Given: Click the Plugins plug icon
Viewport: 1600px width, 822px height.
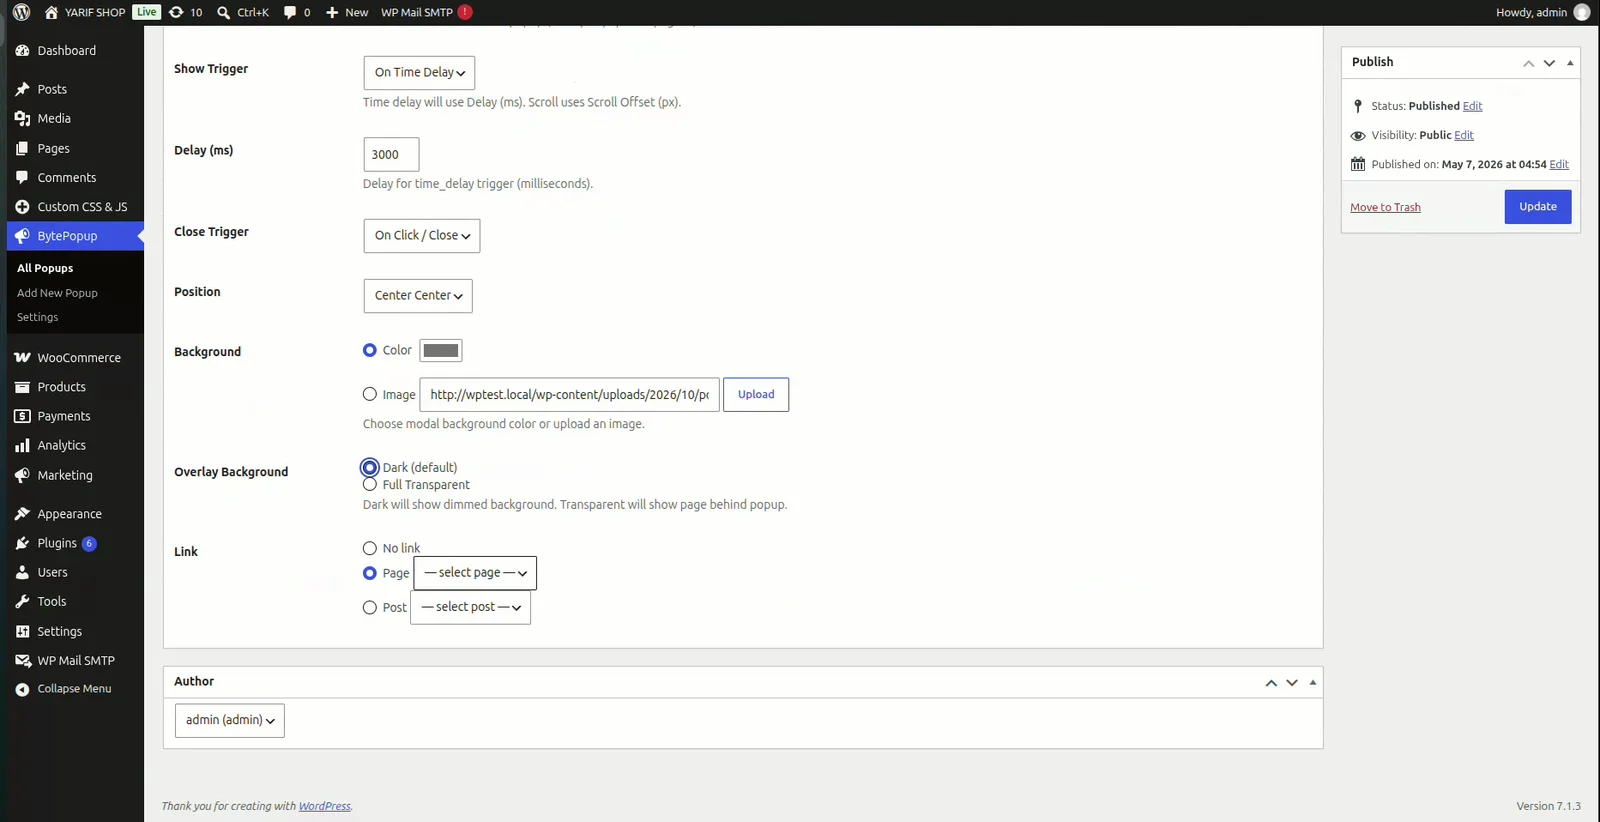Looking at the screenshot, I should pos(22,543).
